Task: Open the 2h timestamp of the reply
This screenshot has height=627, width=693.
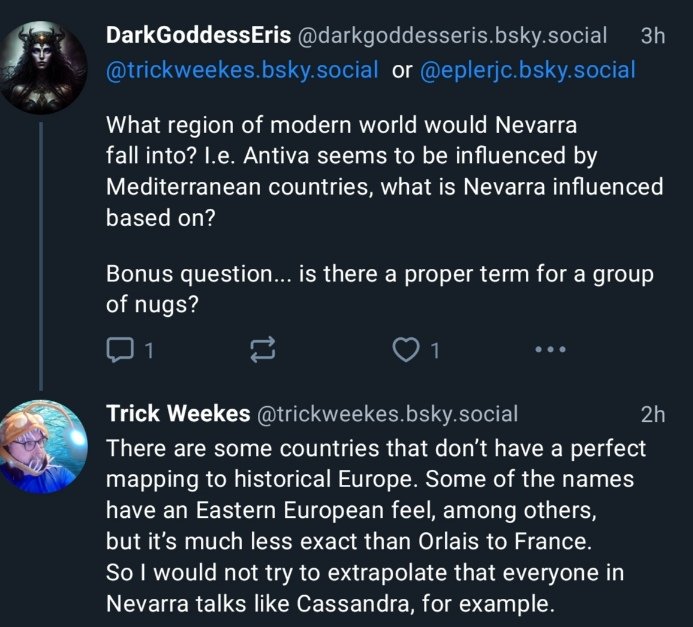Action: click(652, 413)
